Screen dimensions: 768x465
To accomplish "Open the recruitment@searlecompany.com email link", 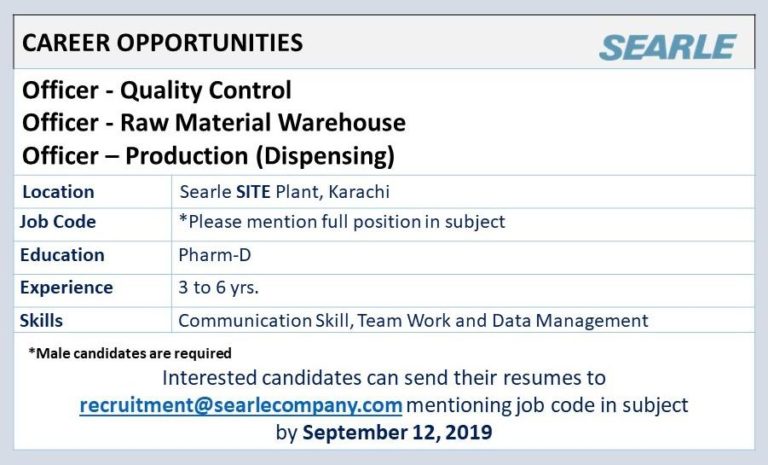I will [x=241, y=405].
